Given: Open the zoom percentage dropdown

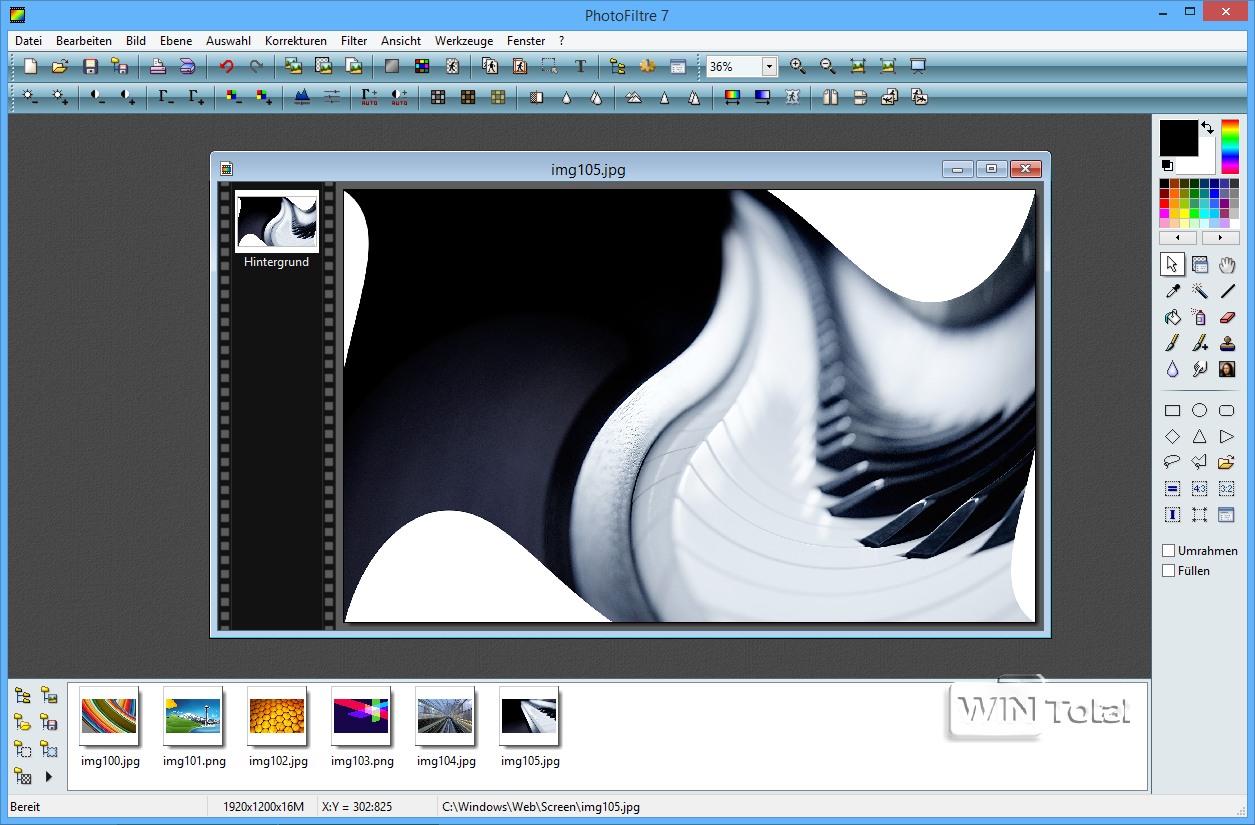Looking at the screenshot, I should tap(769, 67).
